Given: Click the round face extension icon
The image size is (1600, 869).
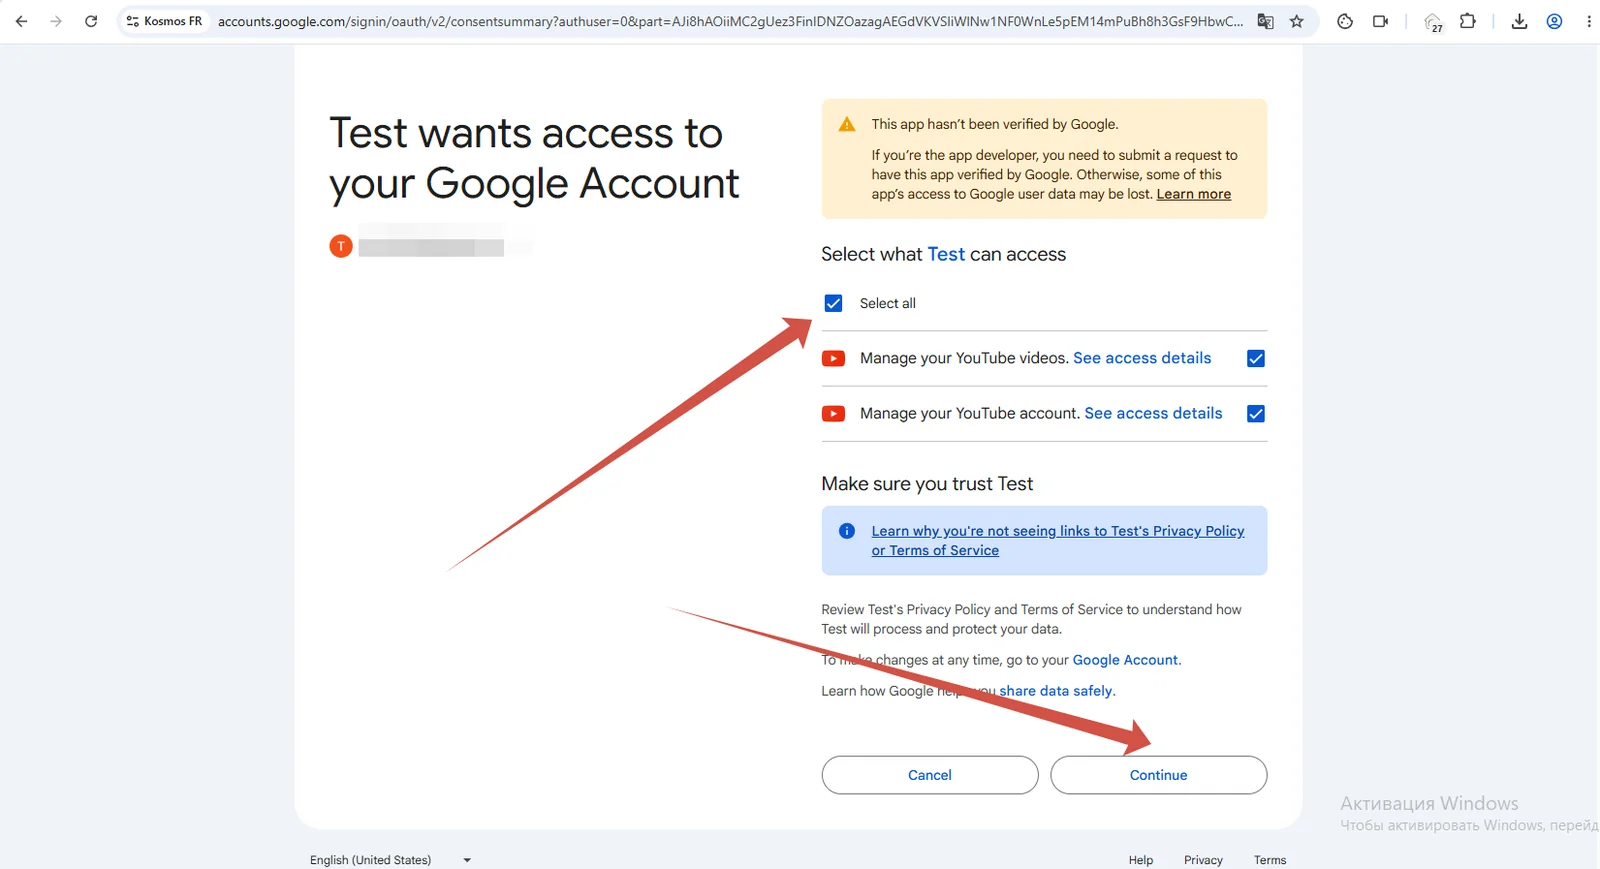Looking at the screenshot, I should (x=1345, y=21).
